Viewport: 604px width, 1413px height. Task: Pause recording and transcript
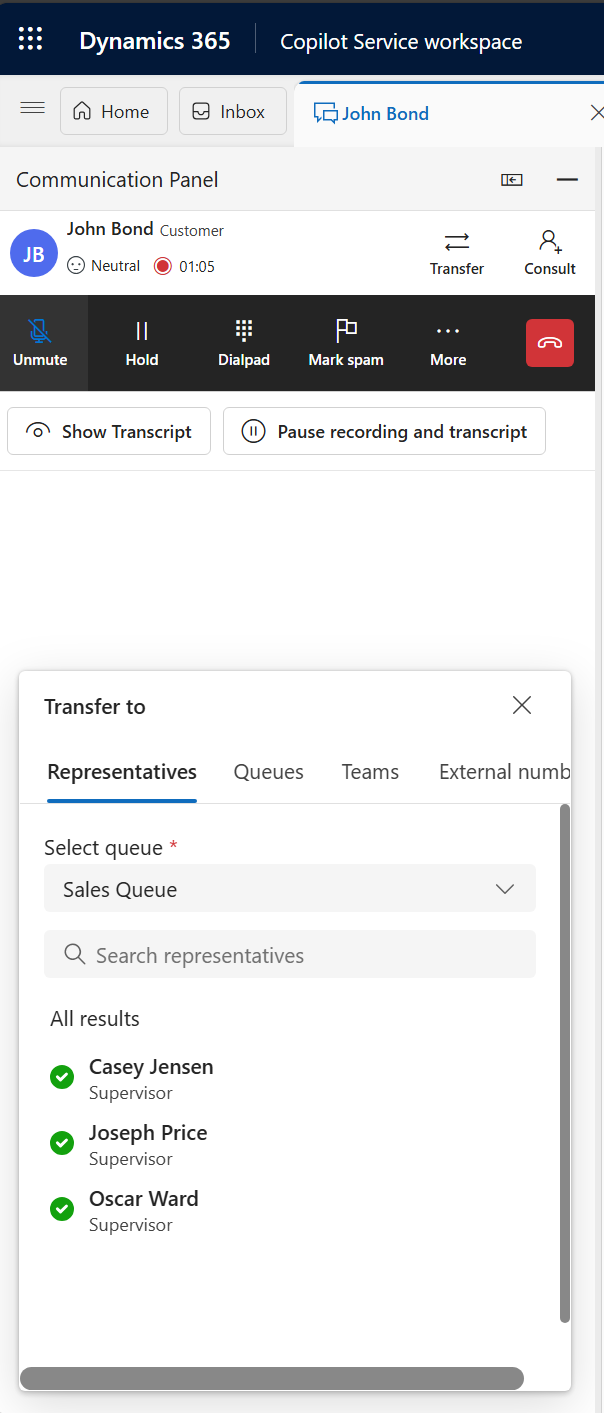click(384, 432)
